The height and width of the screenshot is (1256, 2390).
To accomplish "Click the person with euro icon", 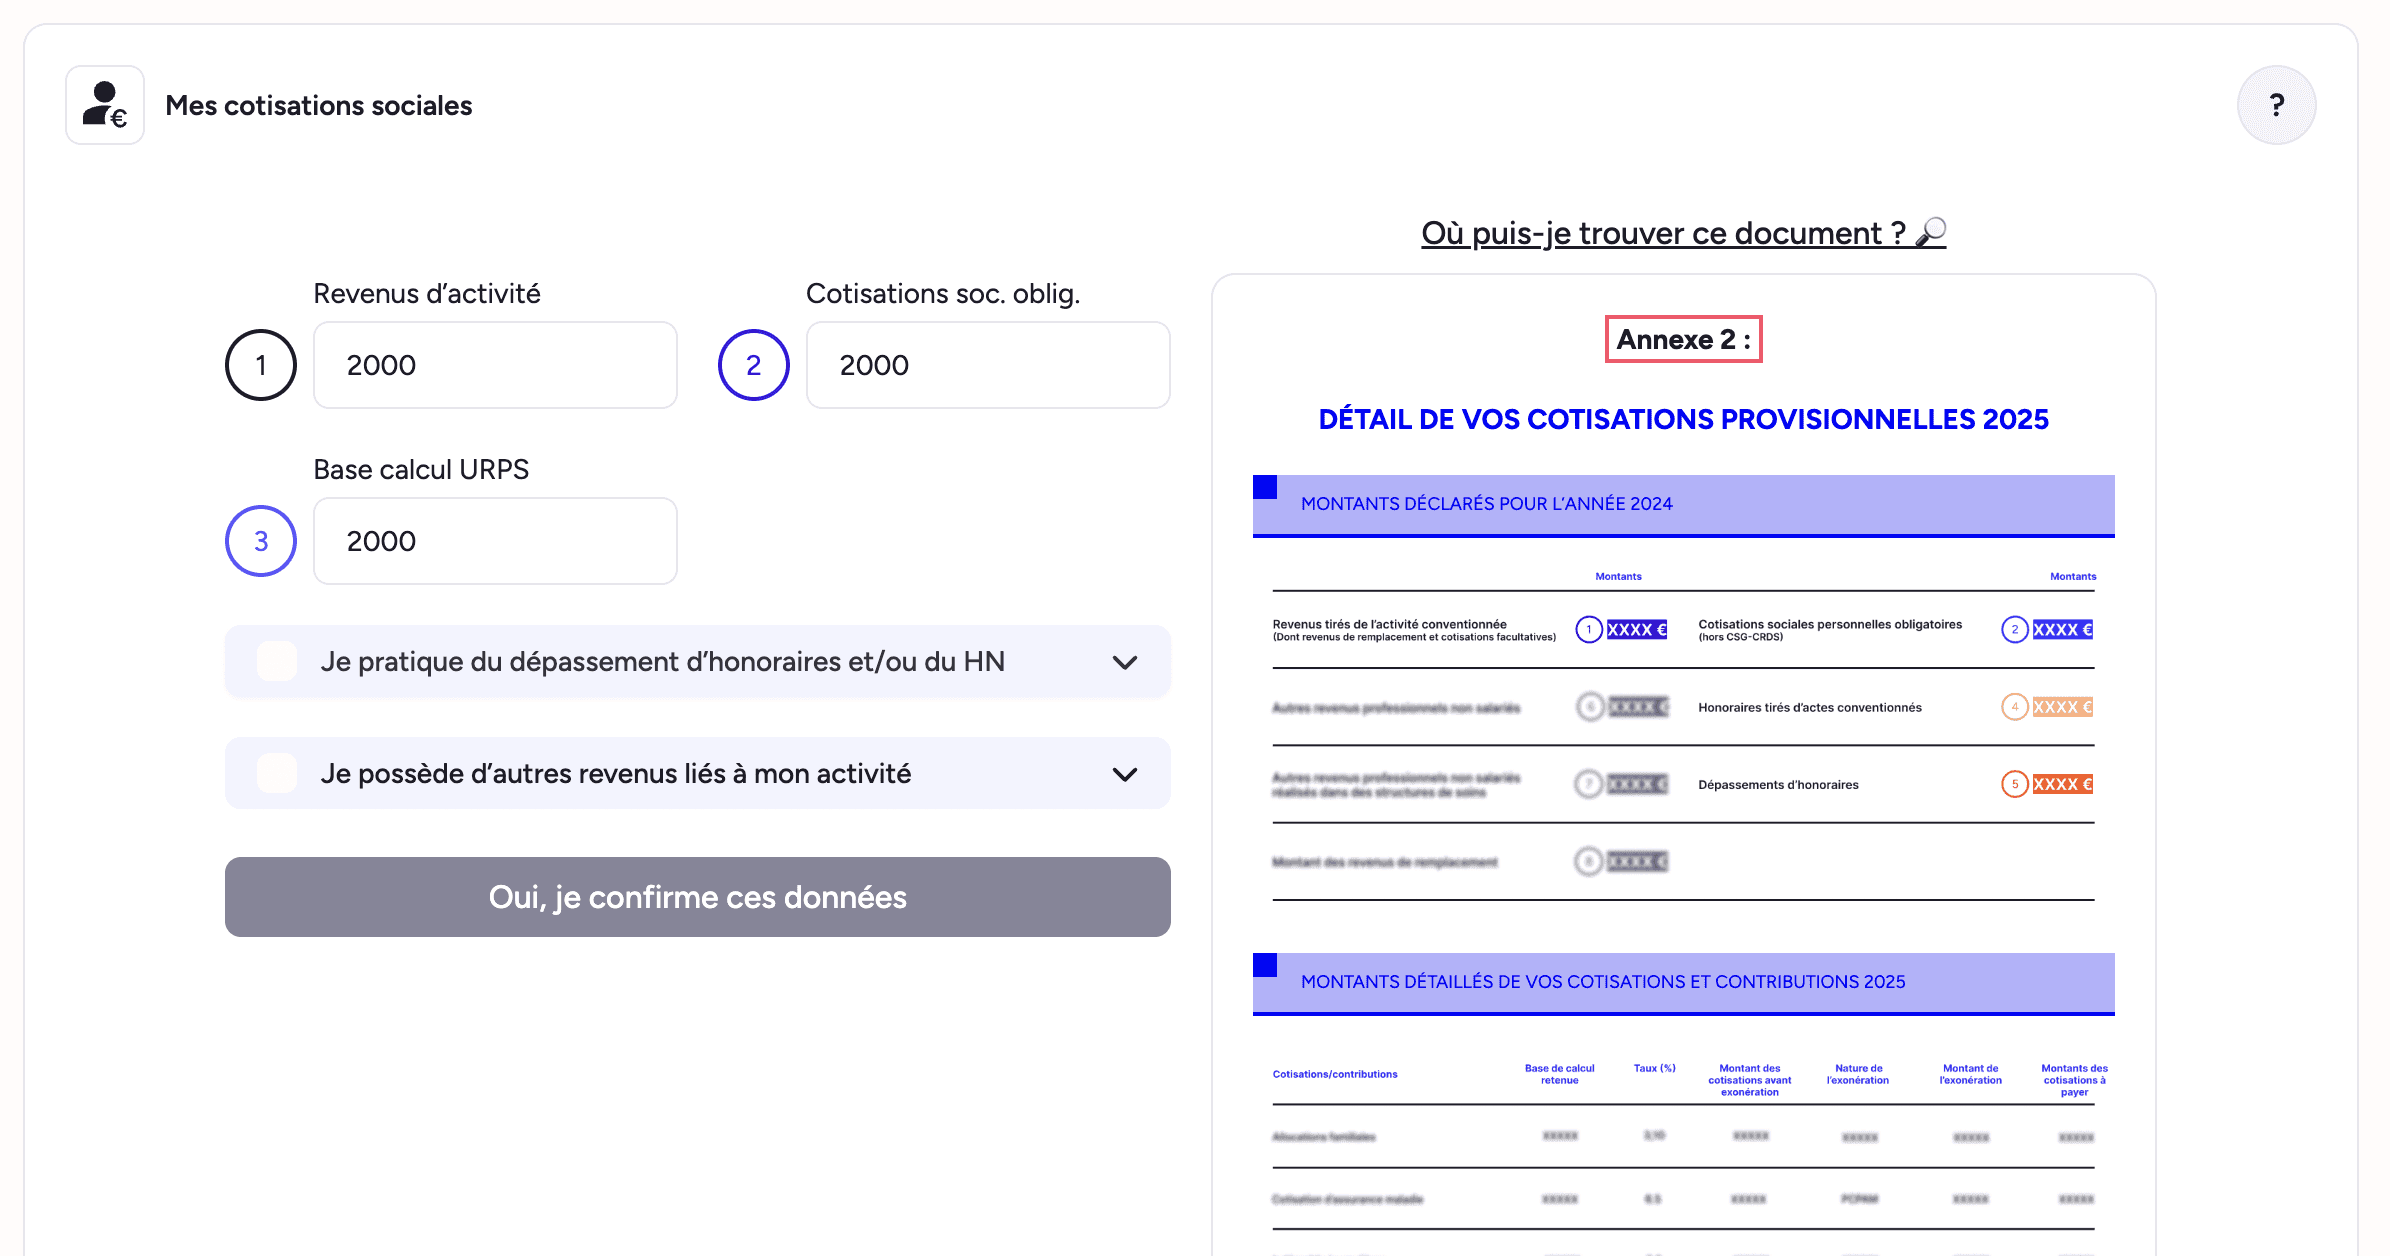I will click(x=105, y=105).
